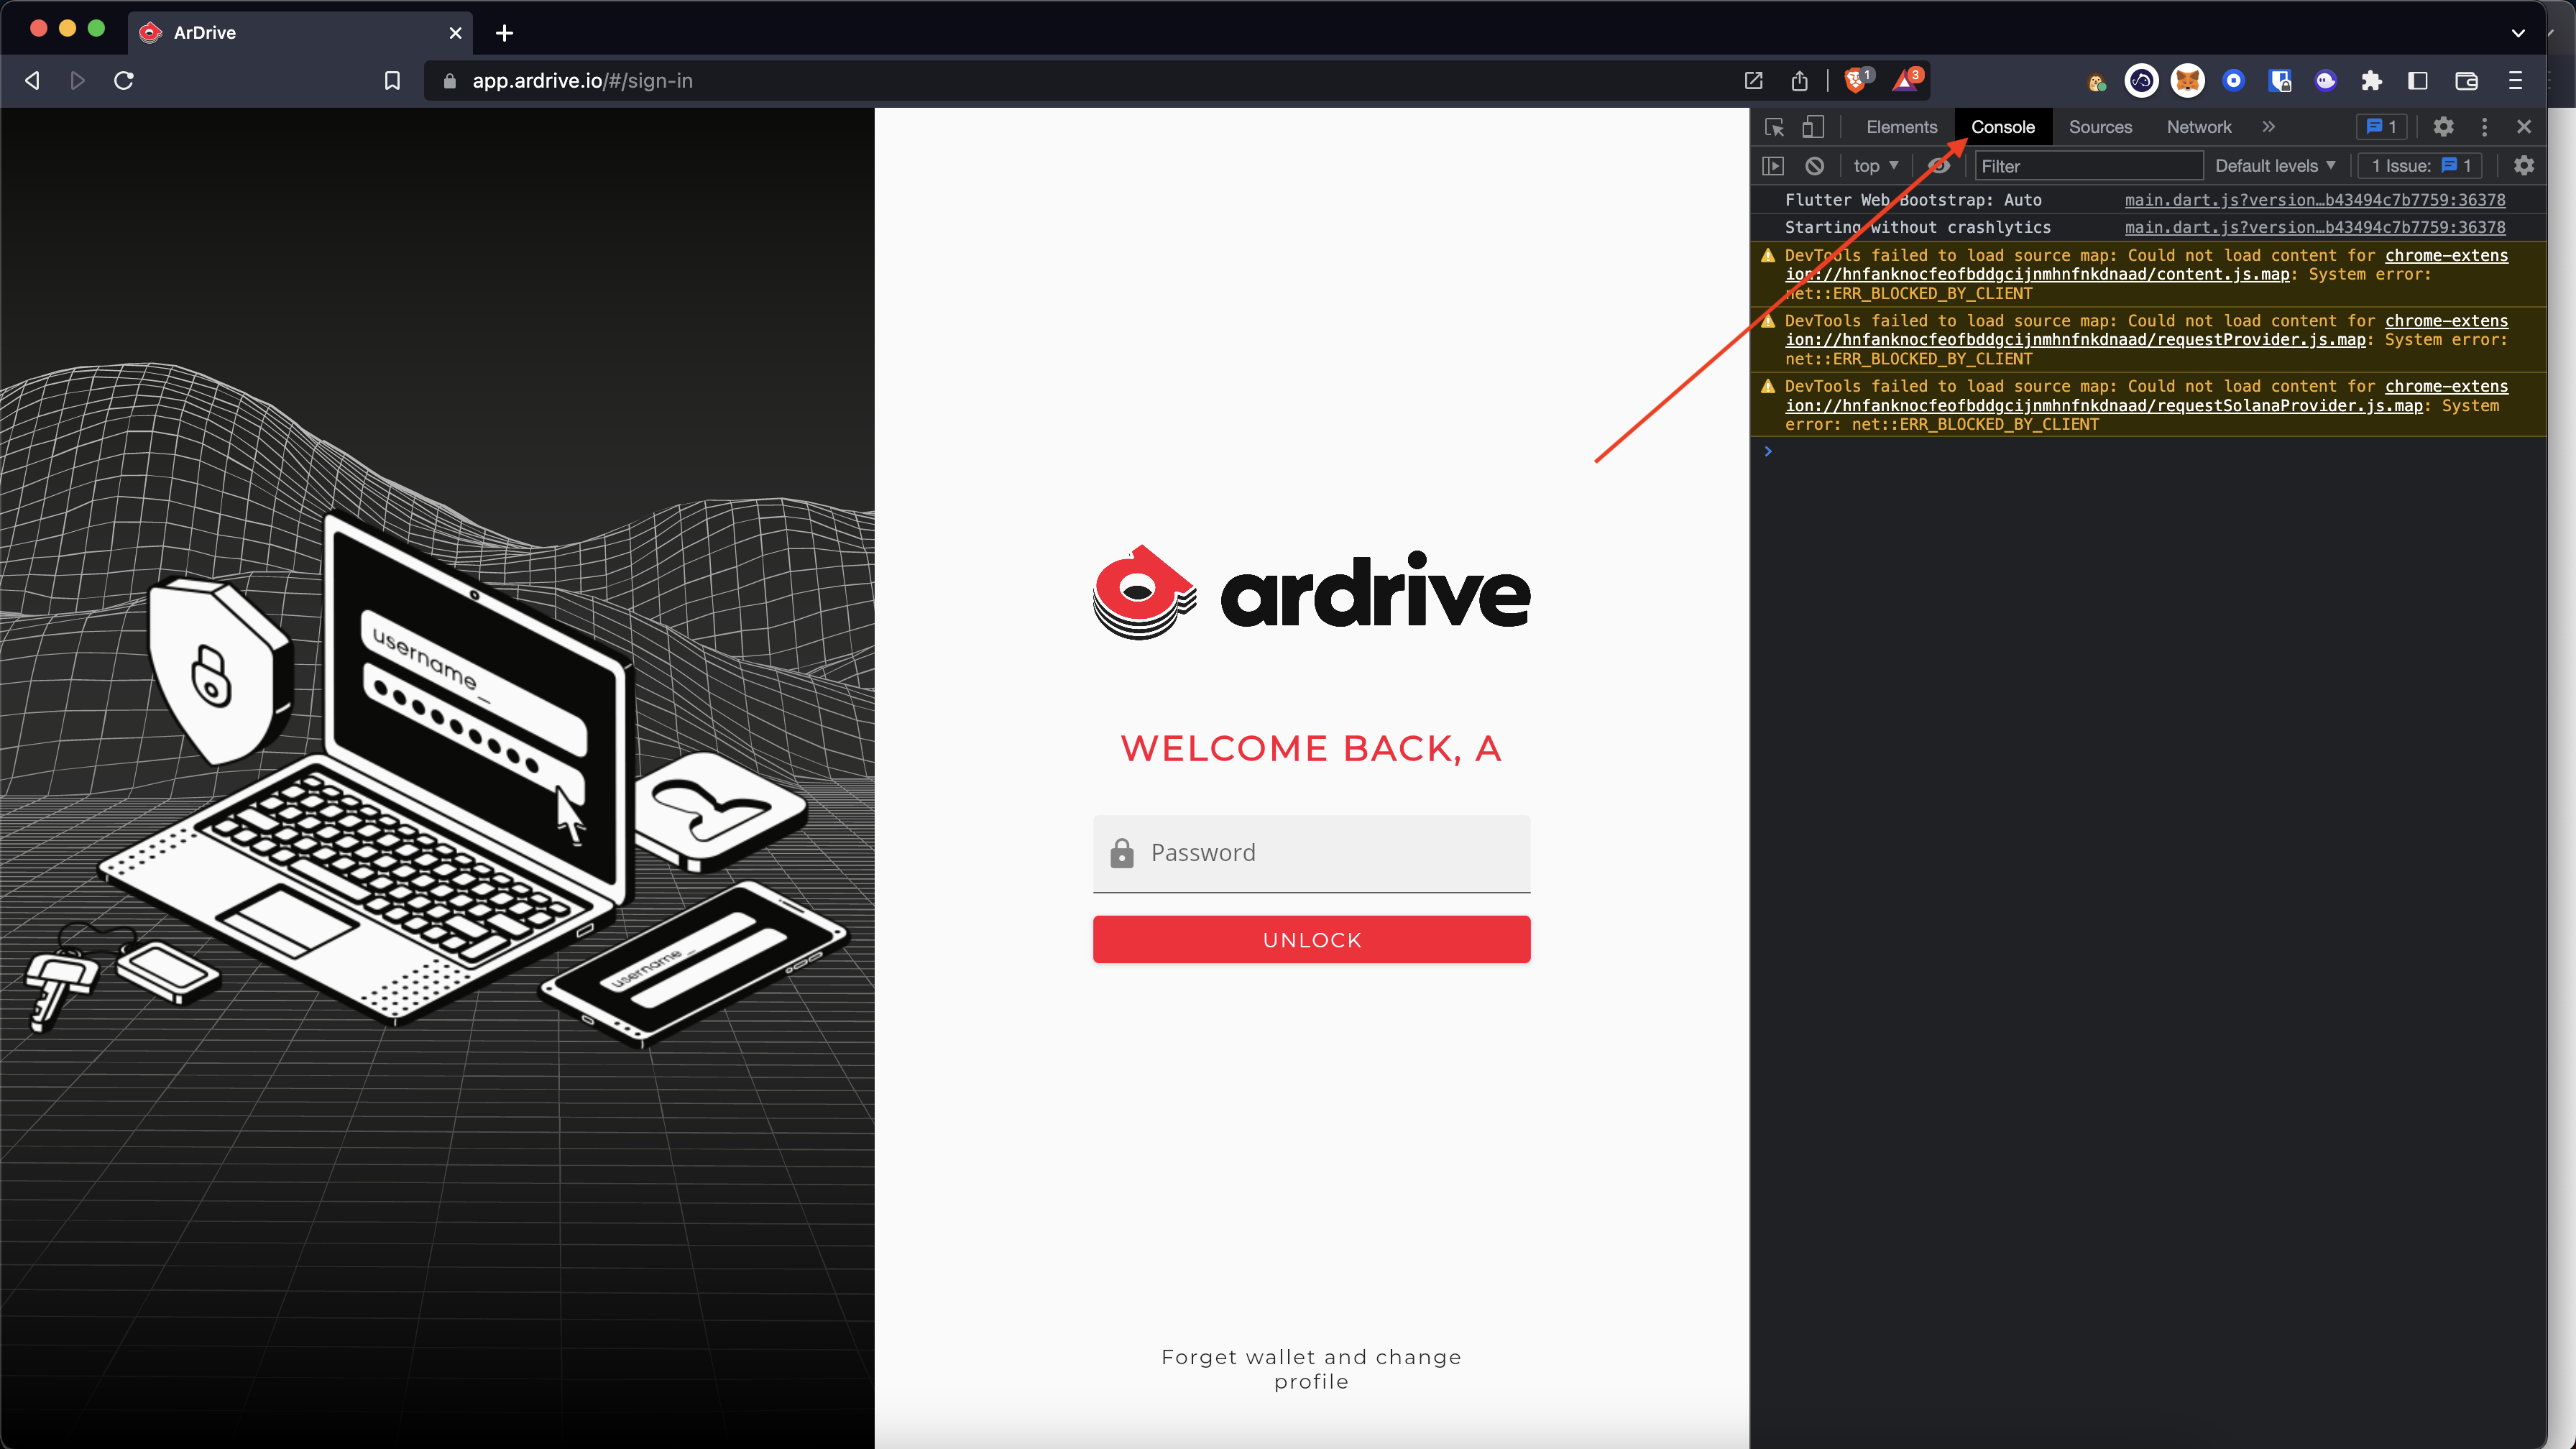
Task: Open console settings gear
Action: 2524,166
